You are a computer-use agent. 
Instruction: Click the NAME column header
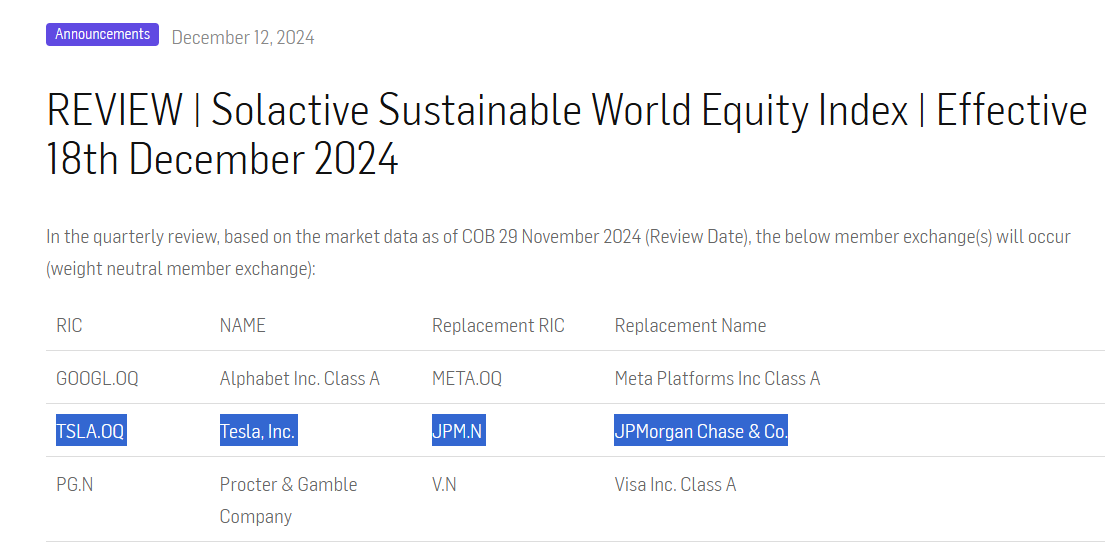tap(242, 325)
